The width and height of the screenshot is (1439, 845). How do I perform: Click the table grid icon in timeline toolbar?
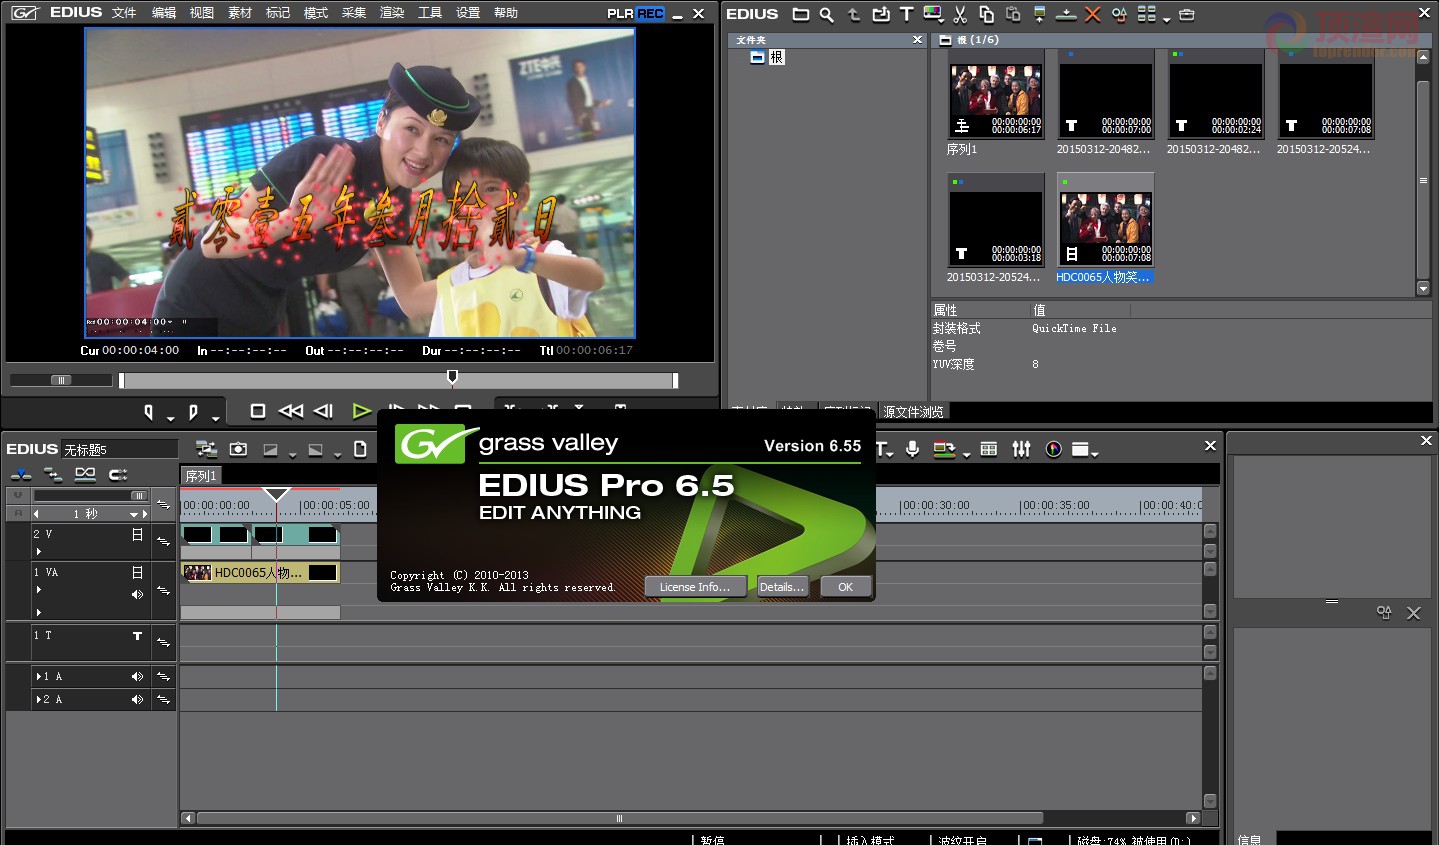[x=989, y=449]
